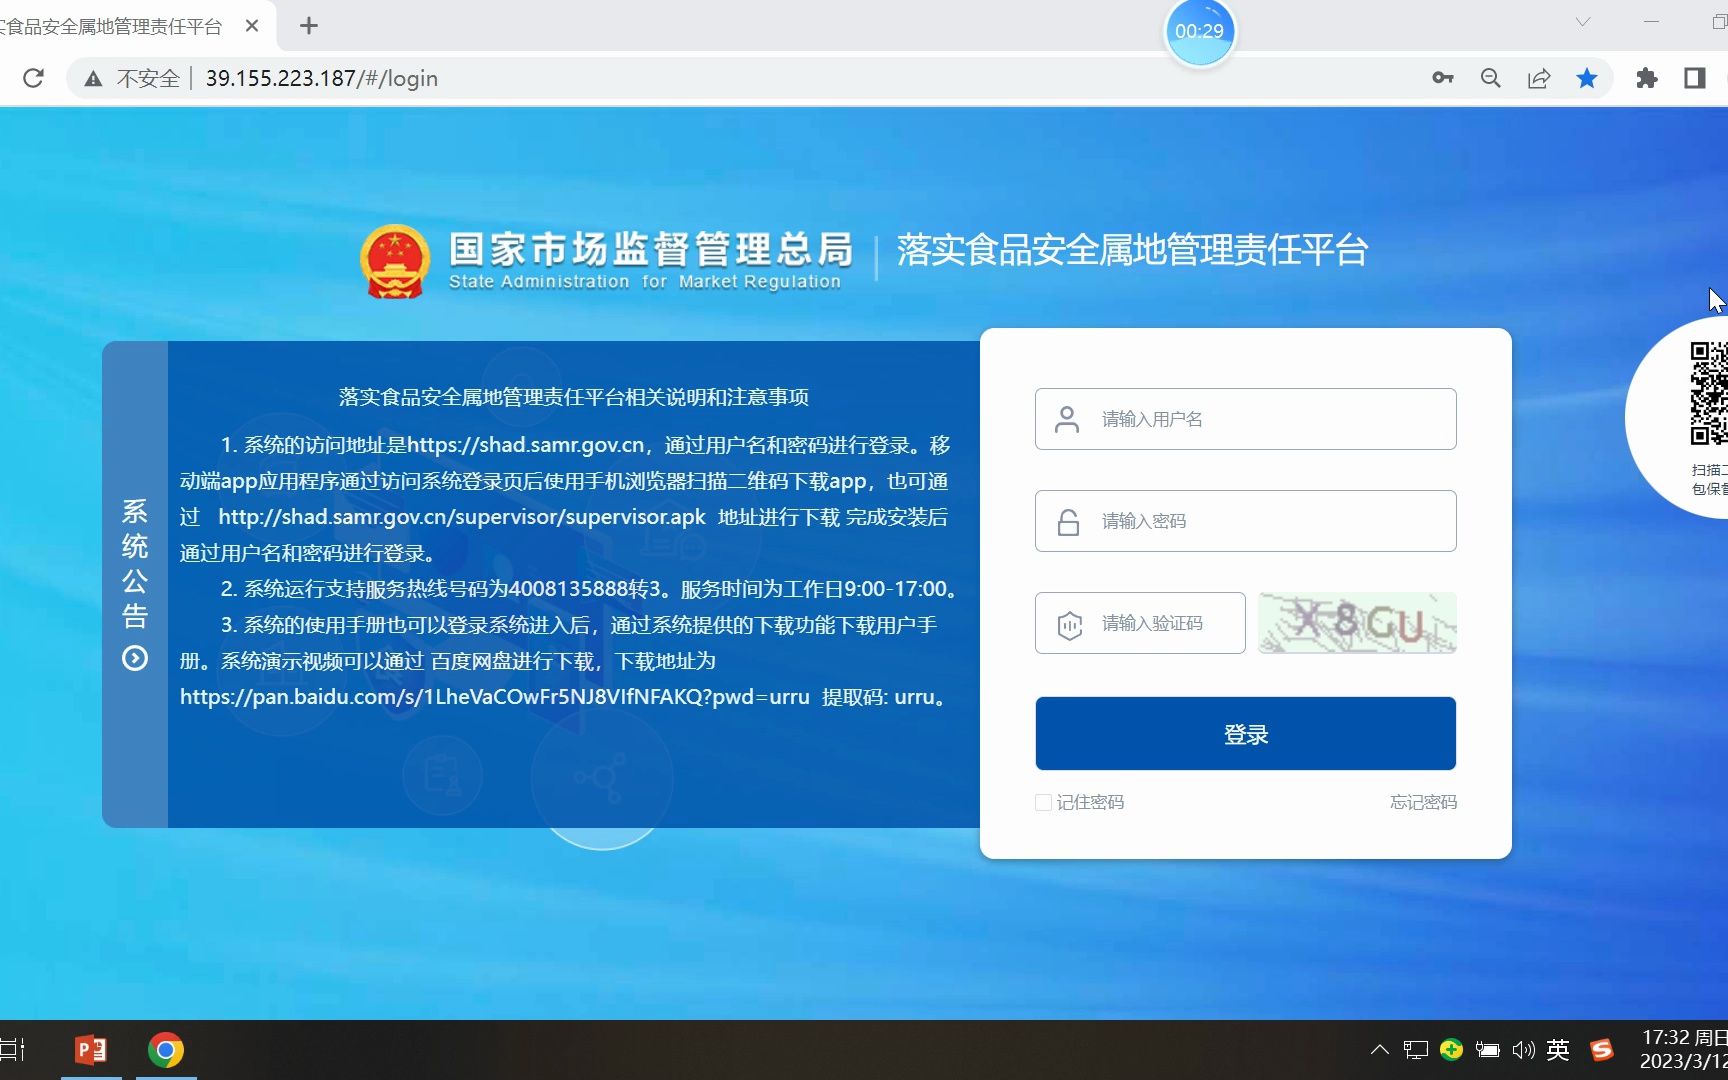
Task: Click the shad.samr.gov.cn supervisor.apk URL text
Action: coord(462,517)
